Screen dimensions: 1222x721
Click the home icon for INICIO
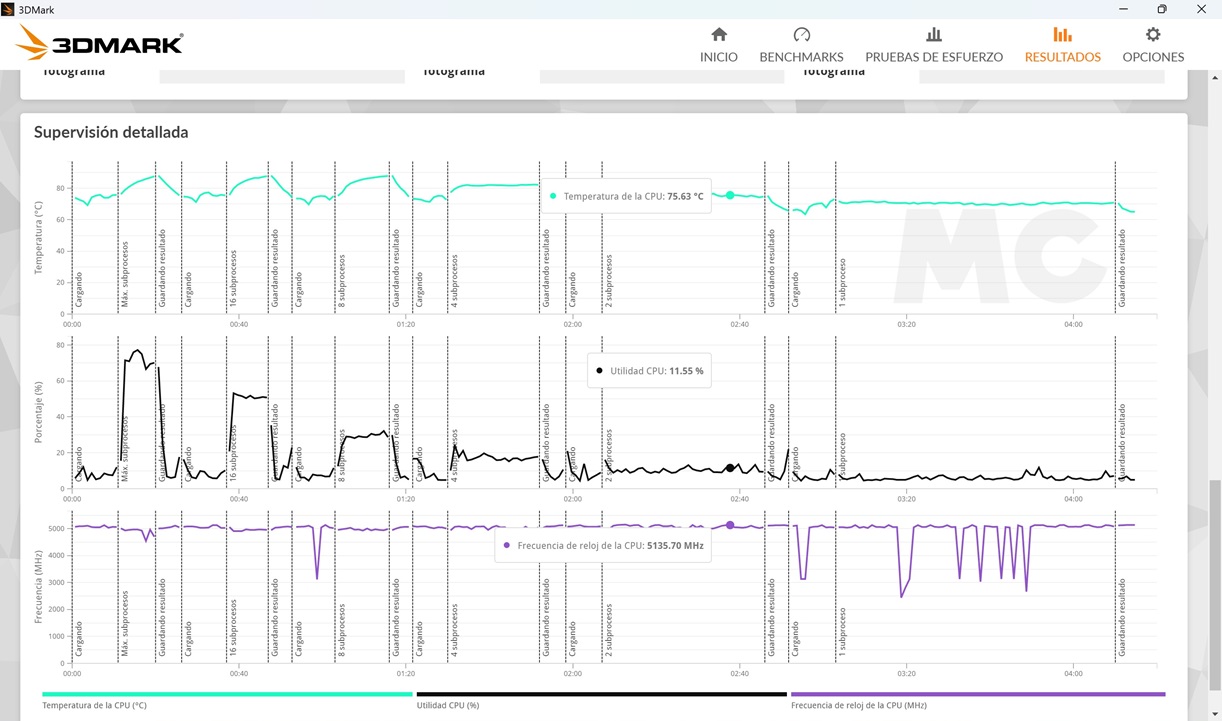(718, 35)
